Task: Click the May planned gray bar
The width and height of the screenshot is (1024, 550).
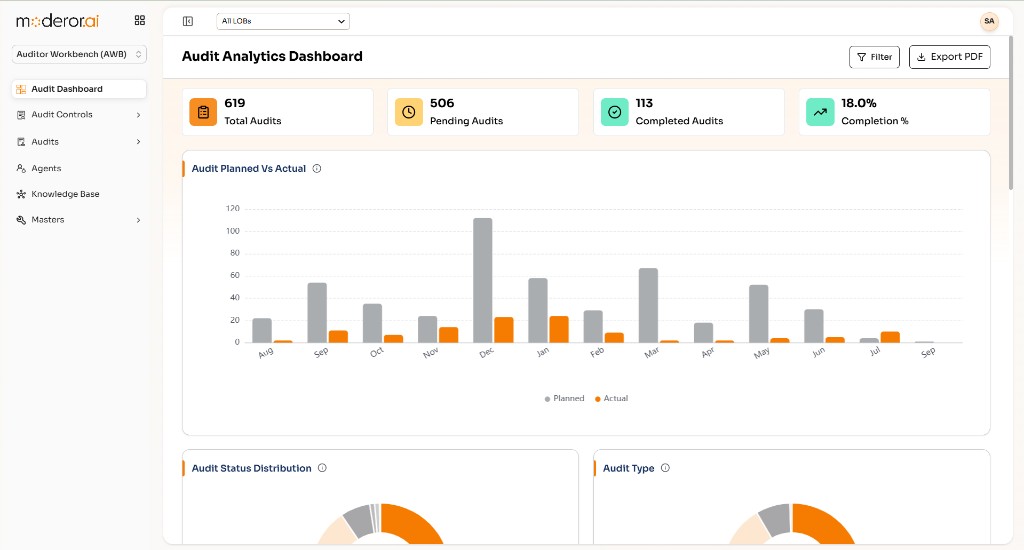Action: (759, 314)
